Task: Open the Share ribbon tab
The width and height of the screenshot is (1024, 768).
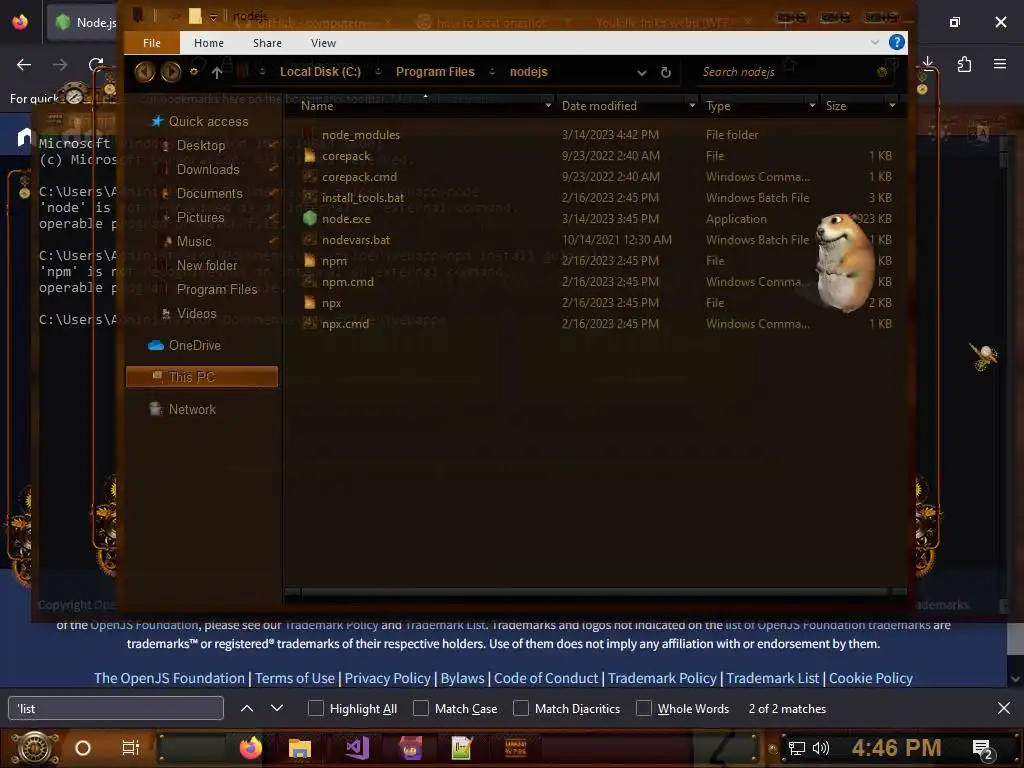Action: (267, 43)
